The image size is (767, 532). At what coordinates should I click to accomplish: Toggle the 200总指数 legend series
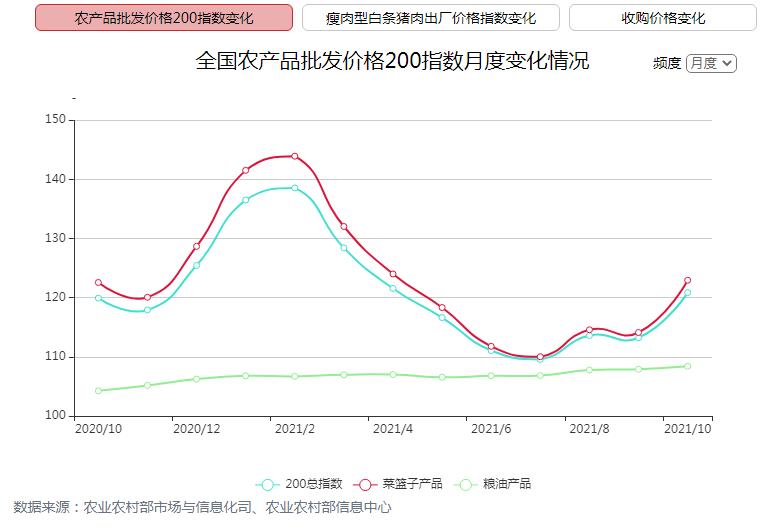(x=313, y=484)
